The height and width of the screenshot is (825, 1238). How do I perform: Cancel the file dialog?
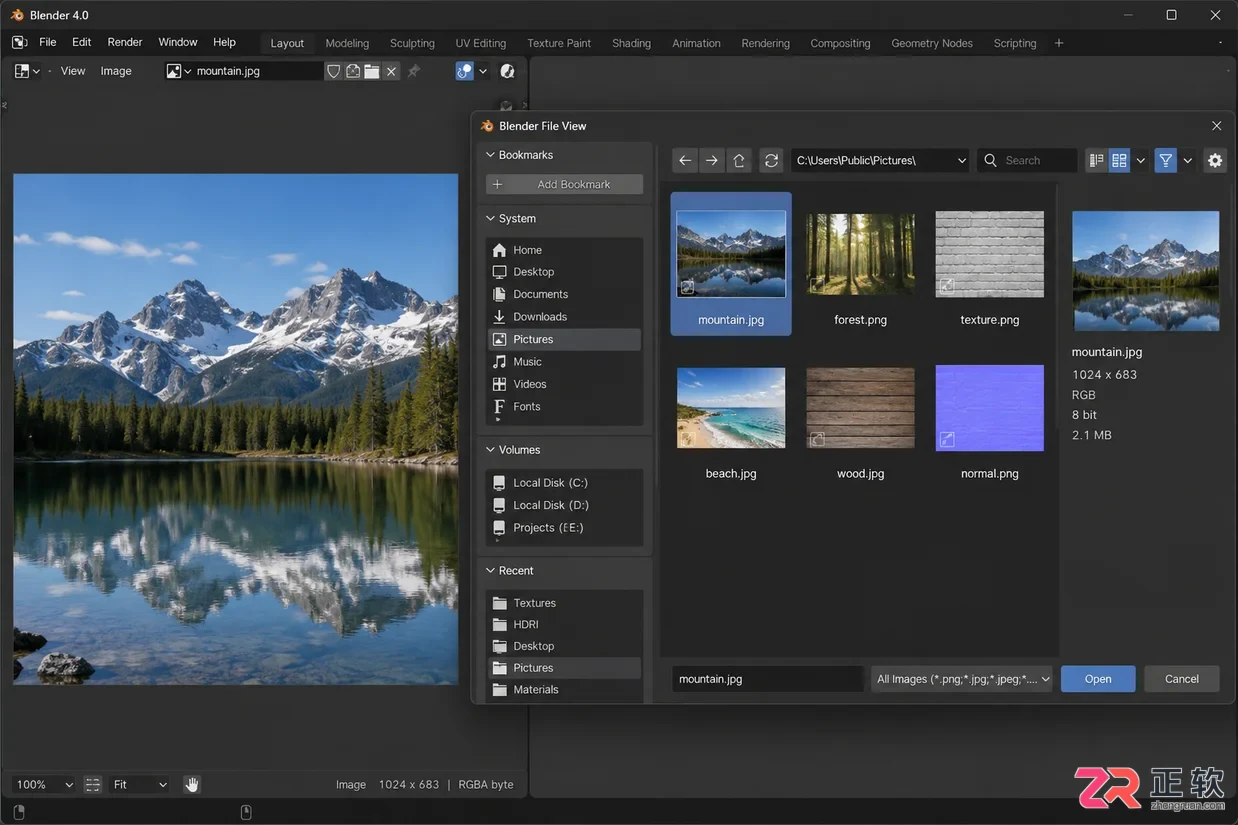pos(1182,679)
